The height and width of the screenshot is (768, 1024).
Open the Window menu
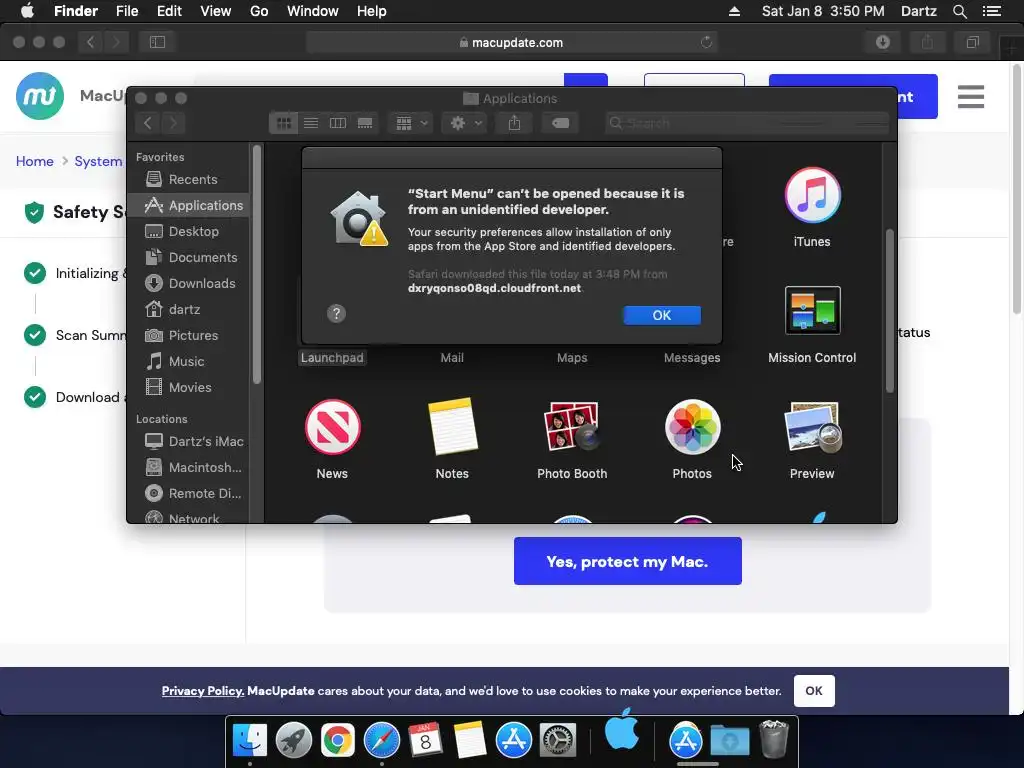click(313, 11)
